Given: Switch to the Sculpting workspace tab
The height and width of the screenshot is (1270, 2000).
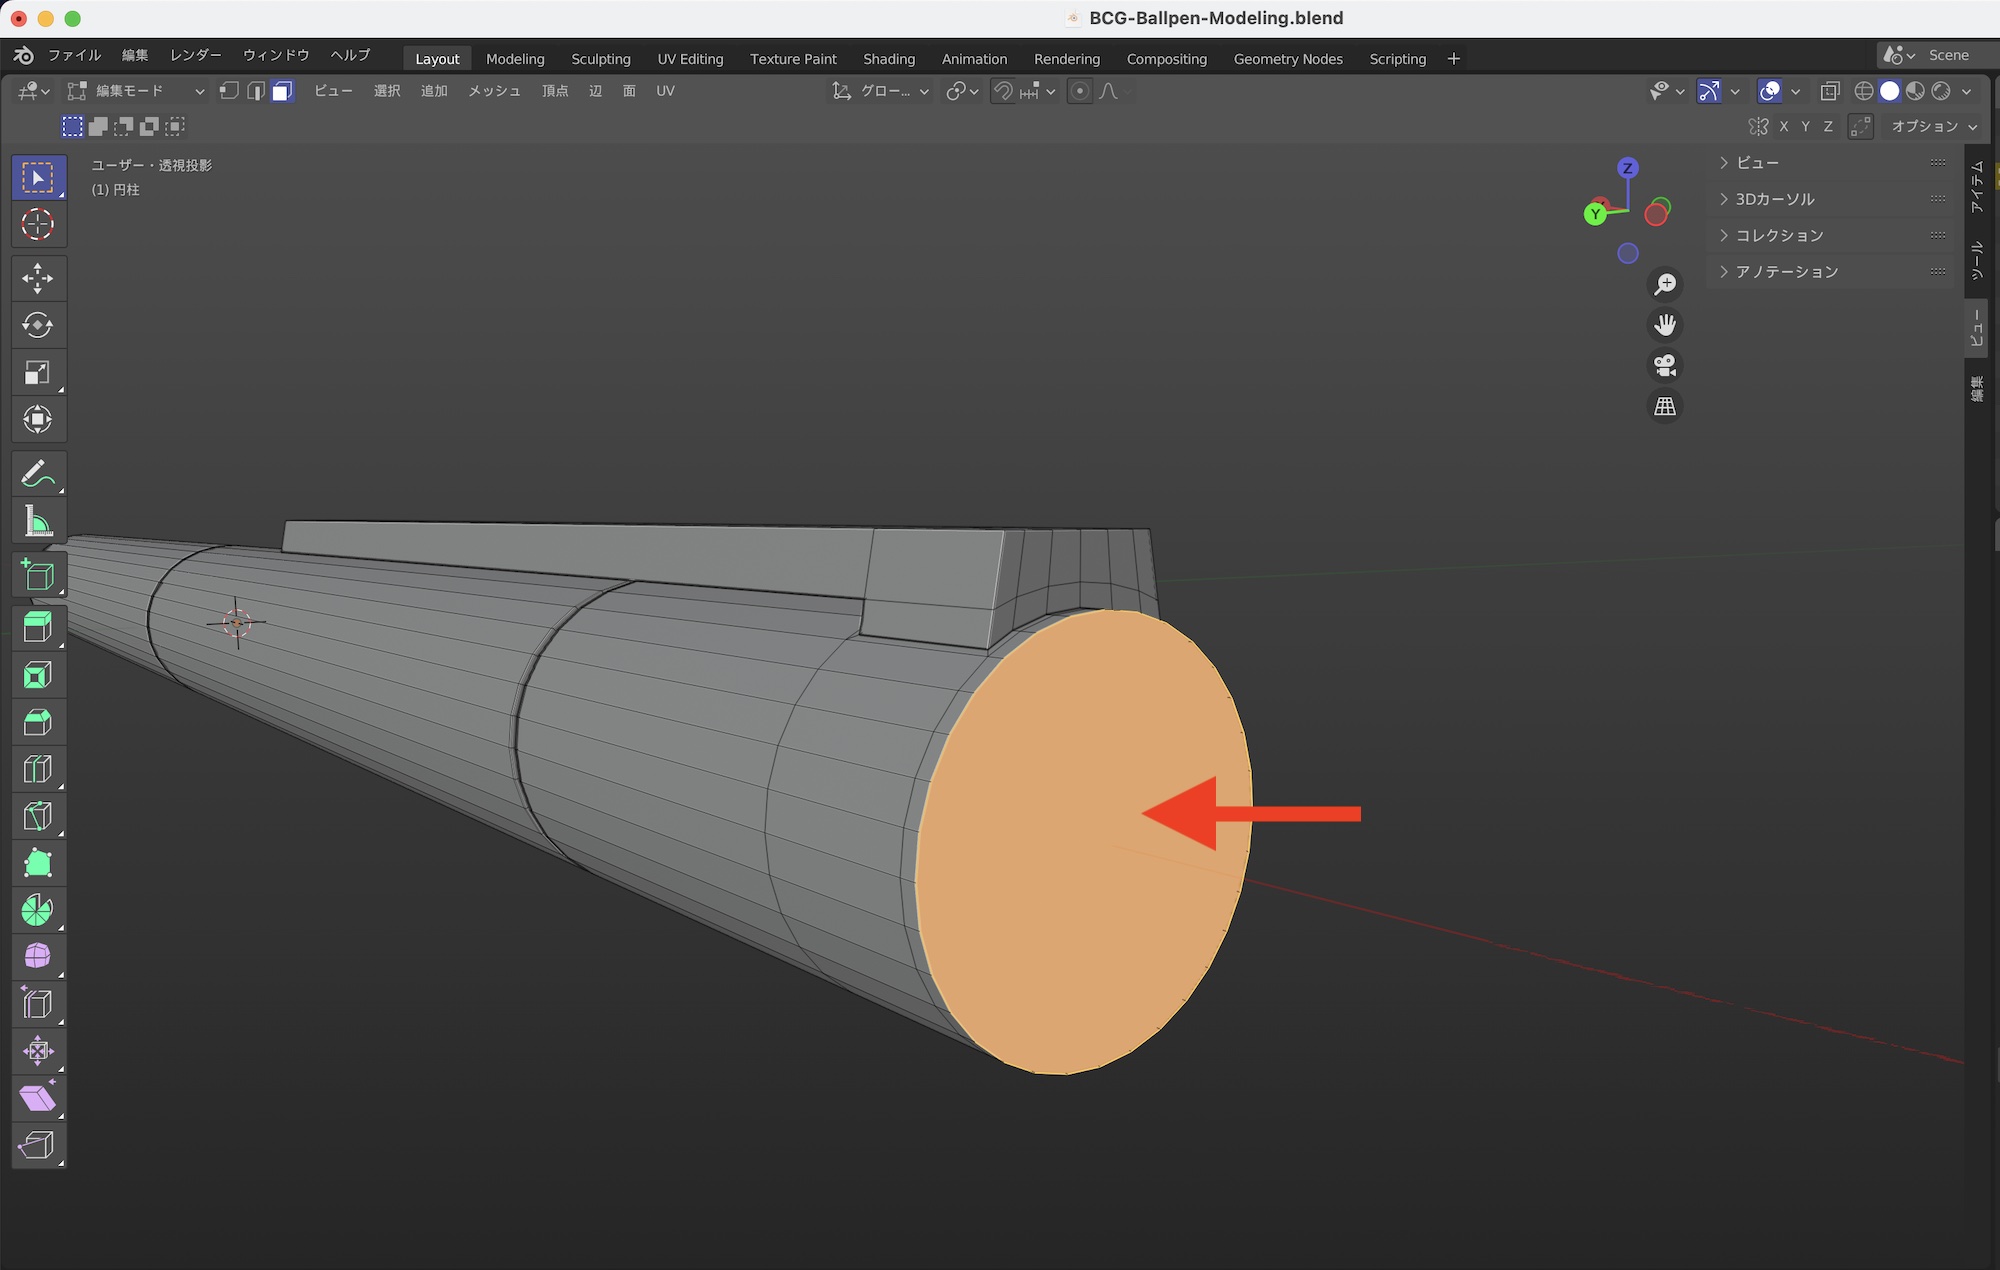Looking at the screenshot, I should (600, 59).
